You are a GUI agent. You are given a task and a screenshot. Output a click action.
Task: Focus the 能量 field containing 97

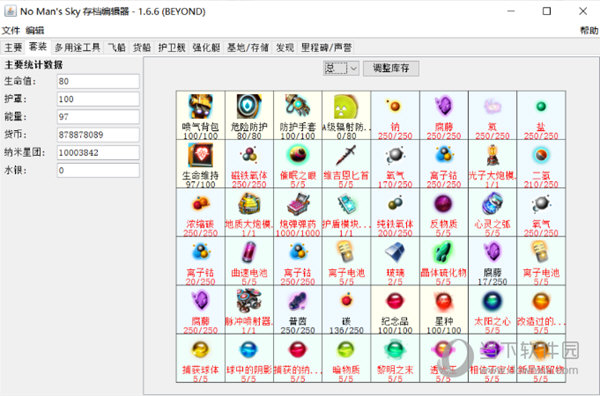98,117
